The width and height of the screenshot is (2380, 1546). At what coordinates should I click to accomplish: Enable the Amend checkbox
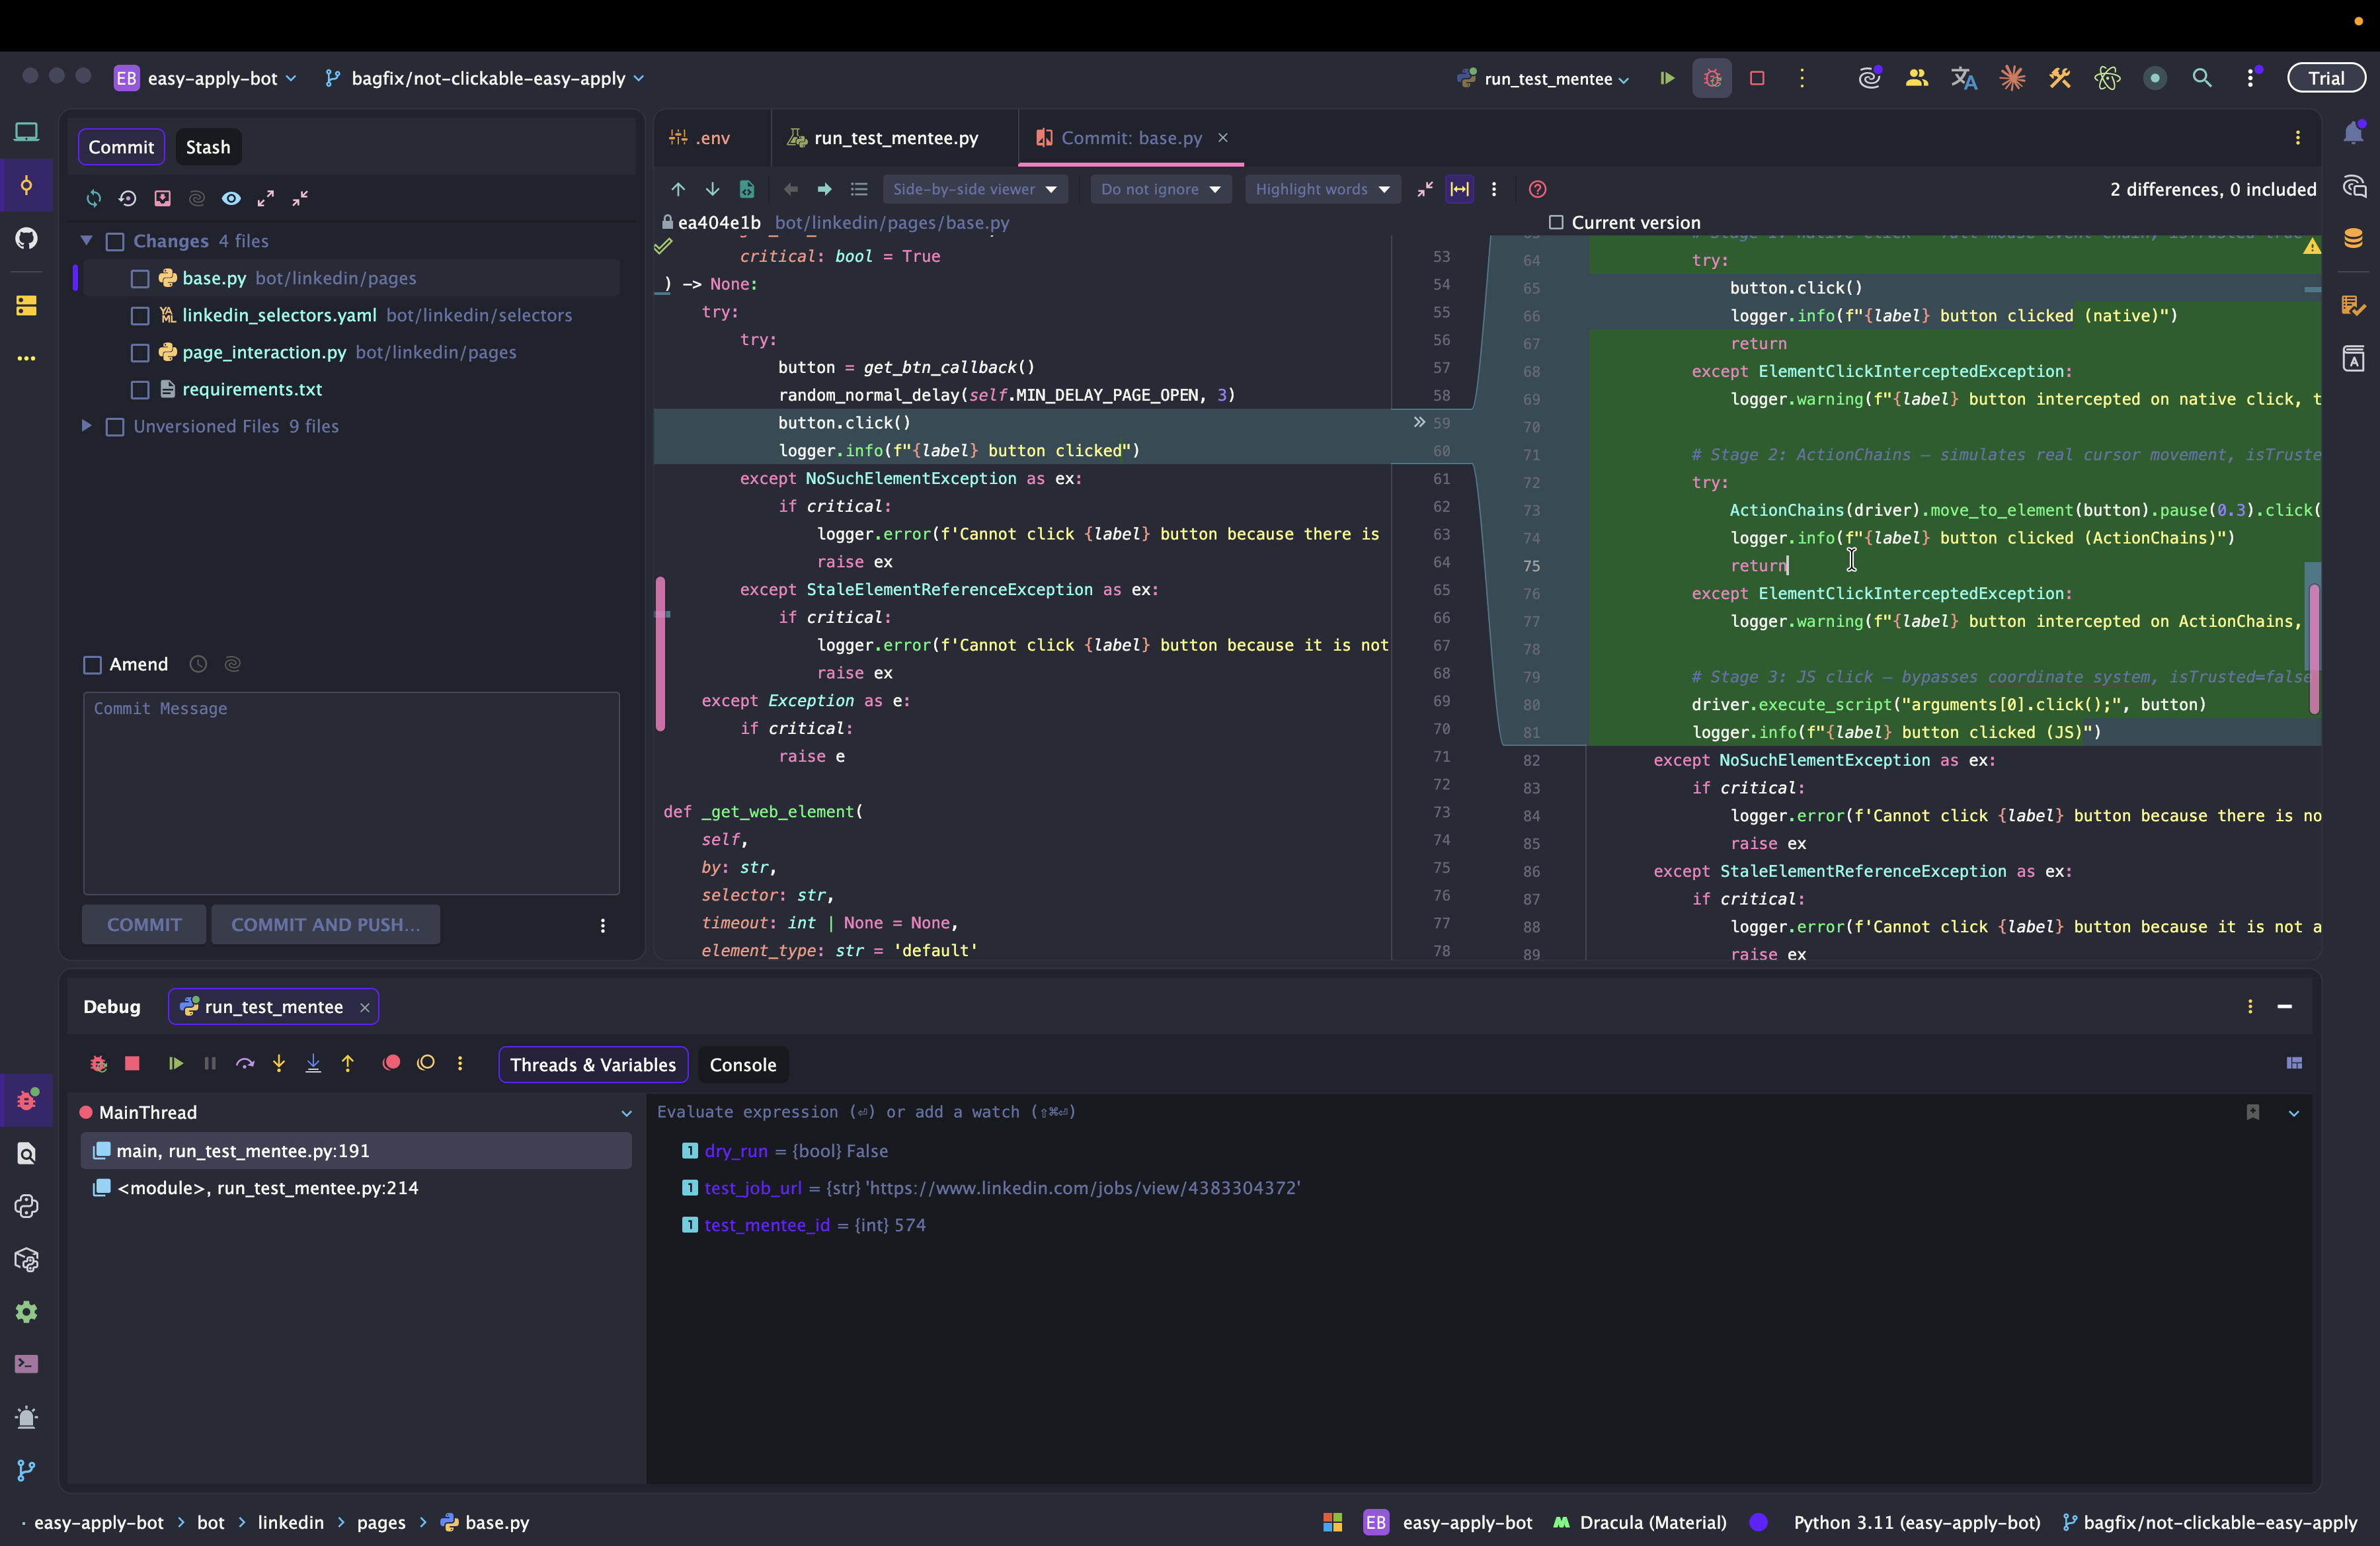pos(93,665)
